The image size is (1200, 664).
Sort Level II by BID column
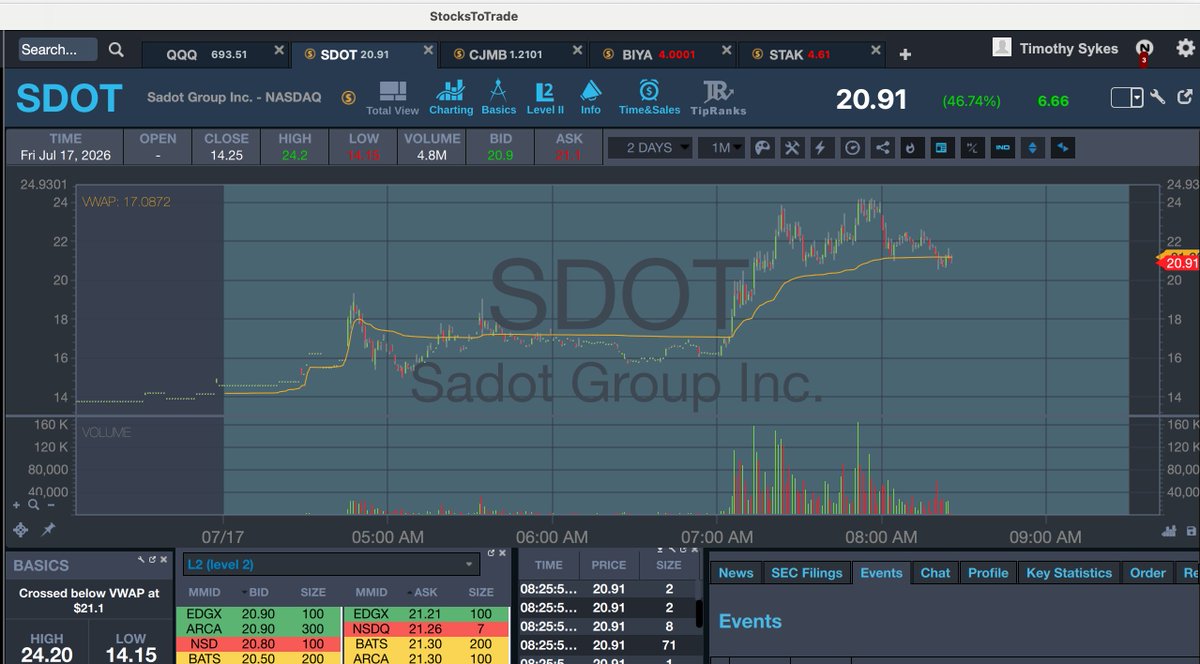(258, 592)
